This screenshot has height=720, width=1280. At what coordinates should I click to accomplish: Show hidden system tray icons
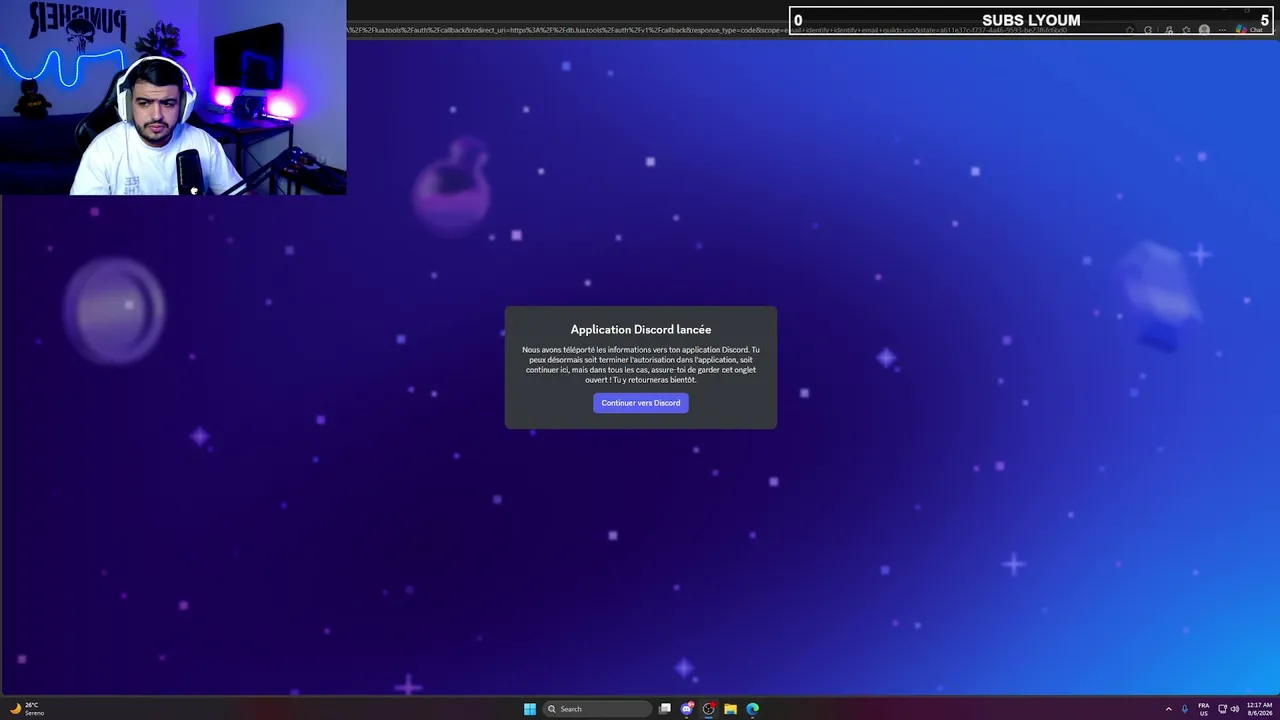pos(1168,709)
